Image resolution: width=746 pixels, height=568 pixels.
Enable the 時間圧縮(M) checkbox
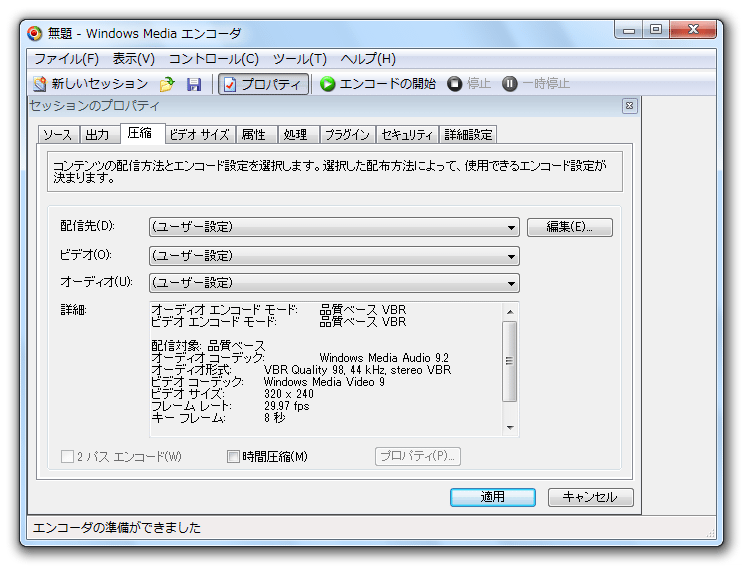[233, 457]
